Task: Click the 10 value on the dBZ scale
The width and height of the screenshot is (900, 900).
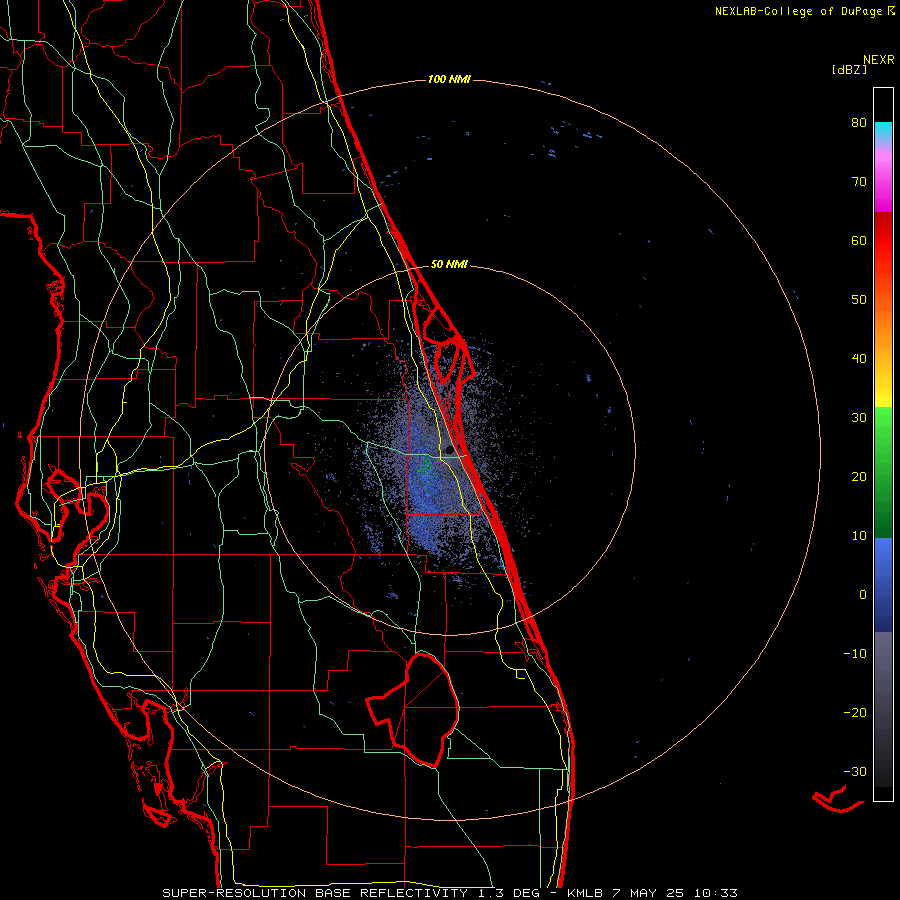Action: tap(859, 536)
